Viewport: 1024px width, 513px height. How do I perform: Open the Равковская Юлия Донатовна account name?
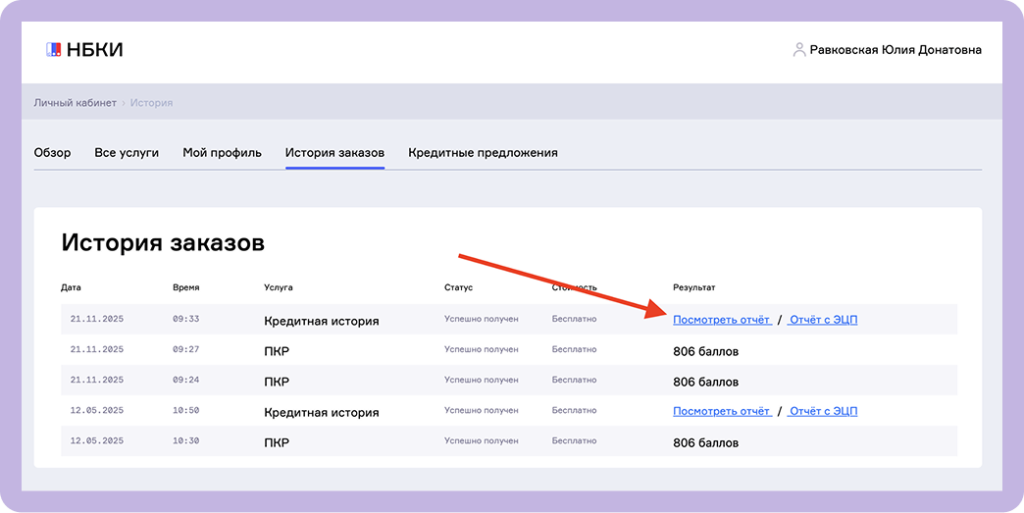point(895,50)
